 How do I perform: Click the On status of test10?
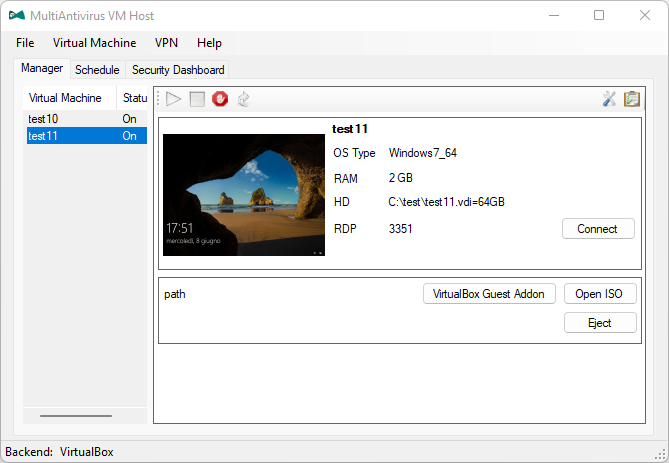pos(129,119)
